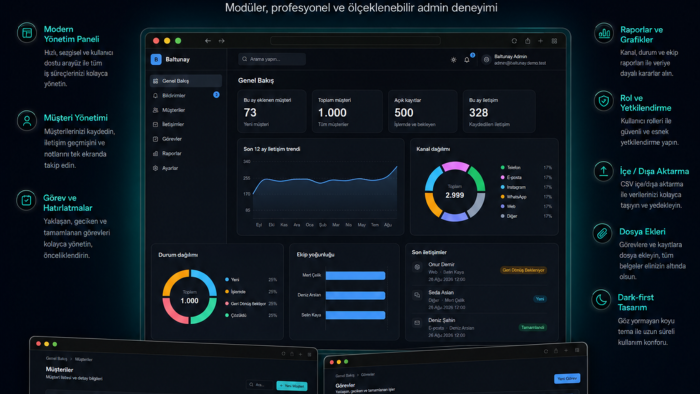Open Görevler in the sidebar
This screenshot has width=700, height=394.
[x=186, y=139]
